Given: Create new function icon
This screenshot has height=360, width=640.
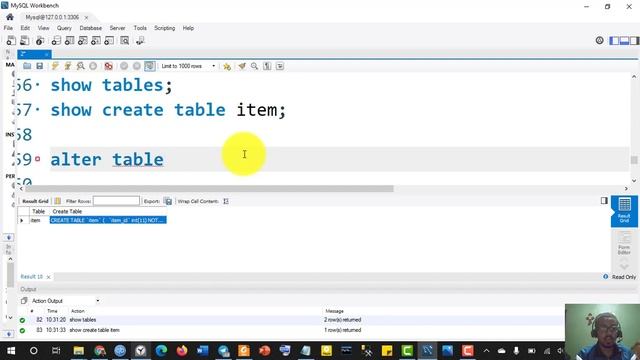Looking at the screenshot, I should 109,40.
